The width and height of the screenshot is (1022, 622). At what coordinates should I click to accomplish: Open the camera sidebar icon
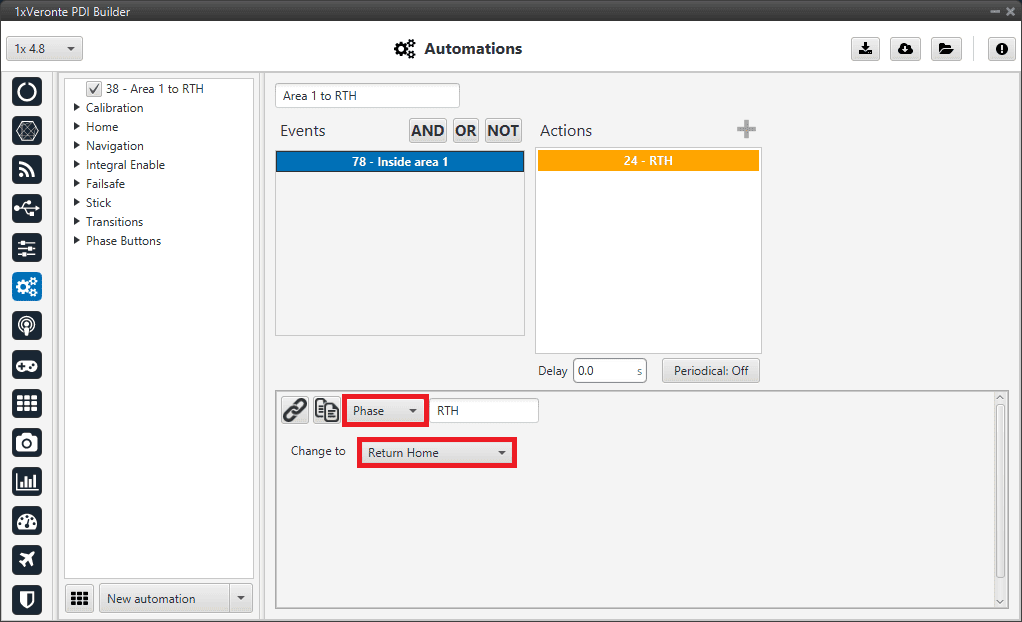click(x=27, y=442)
